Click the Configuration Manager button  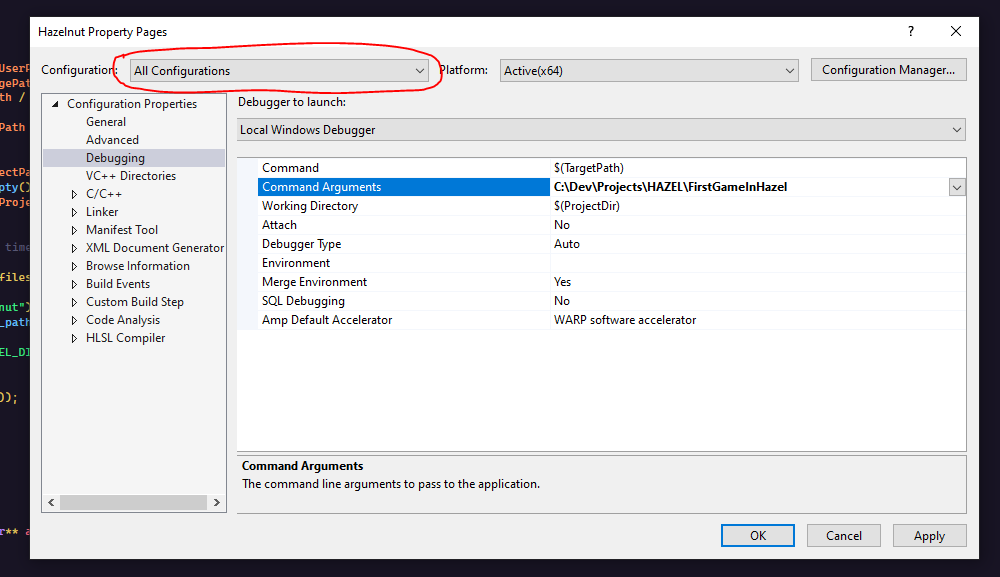click(888, 70)
